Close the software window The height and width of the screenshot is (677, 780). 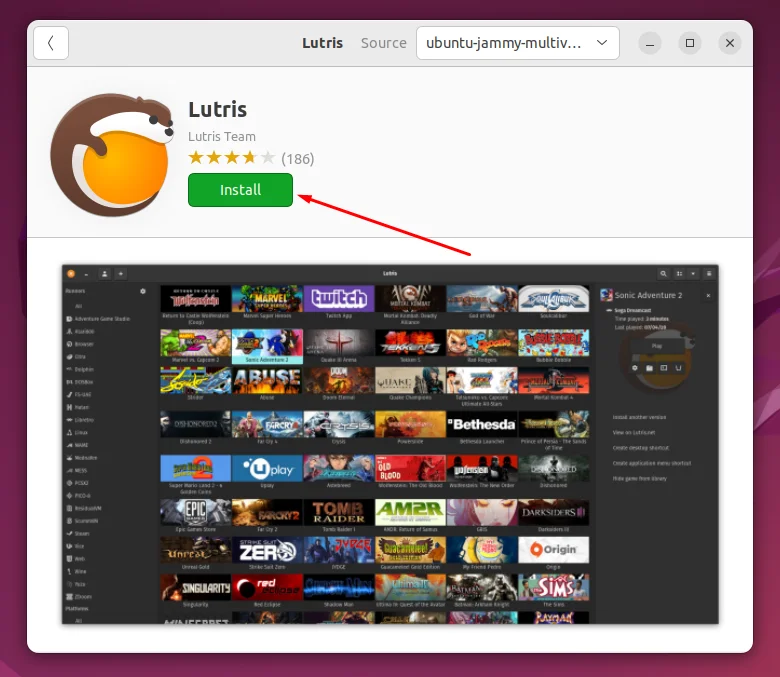coord(730,43)
